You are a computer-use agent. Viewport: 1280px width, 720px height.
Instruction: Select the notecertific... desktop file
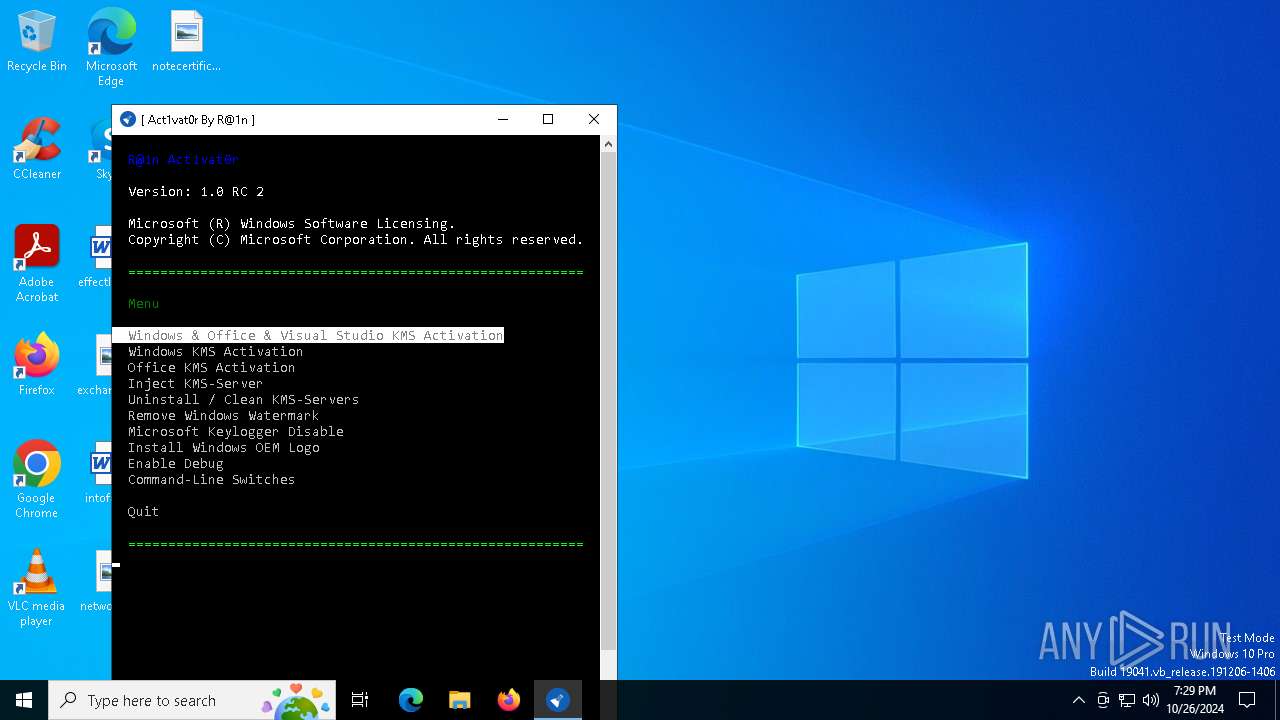coord(186,42)
